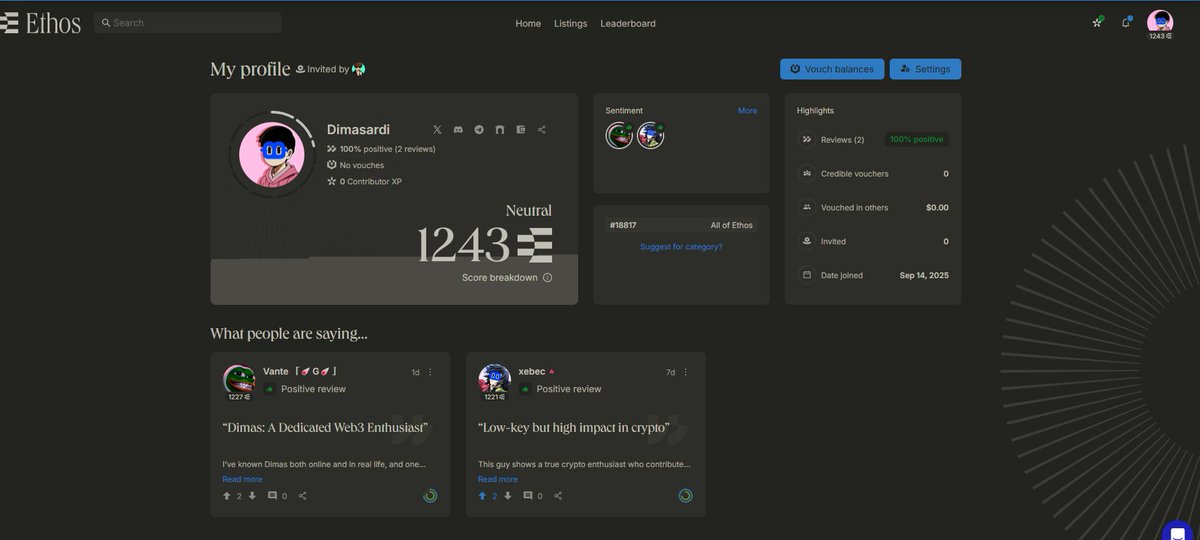Viewport: 1200px width, 540px height.
Task: Click Suggest for category? link
Action: pos(681,246)
